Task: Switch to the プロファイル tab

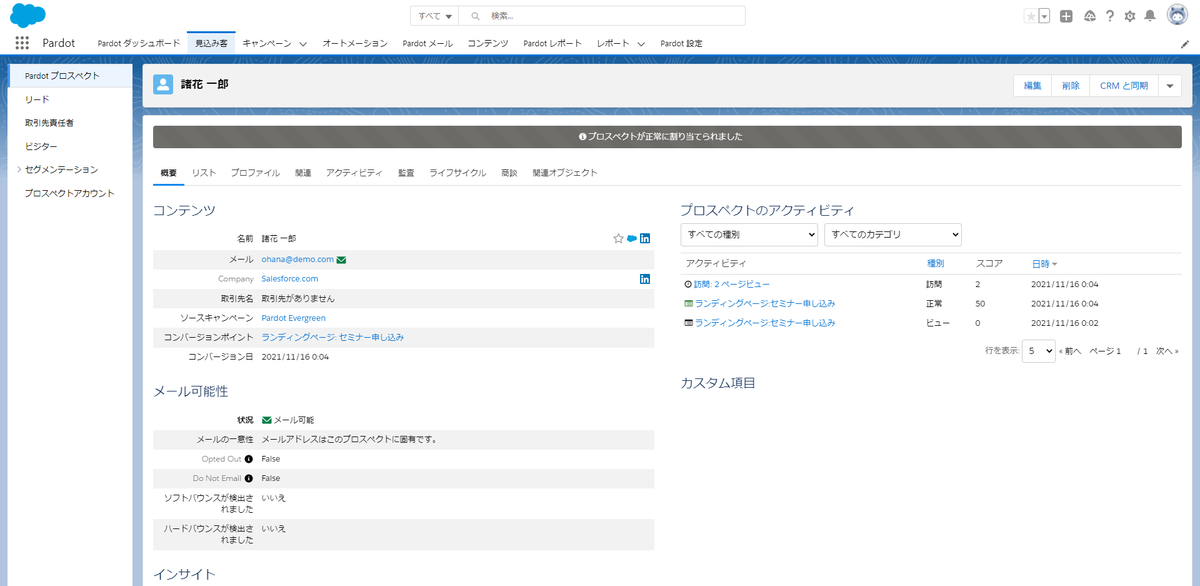Action: [x=255, y=173]
